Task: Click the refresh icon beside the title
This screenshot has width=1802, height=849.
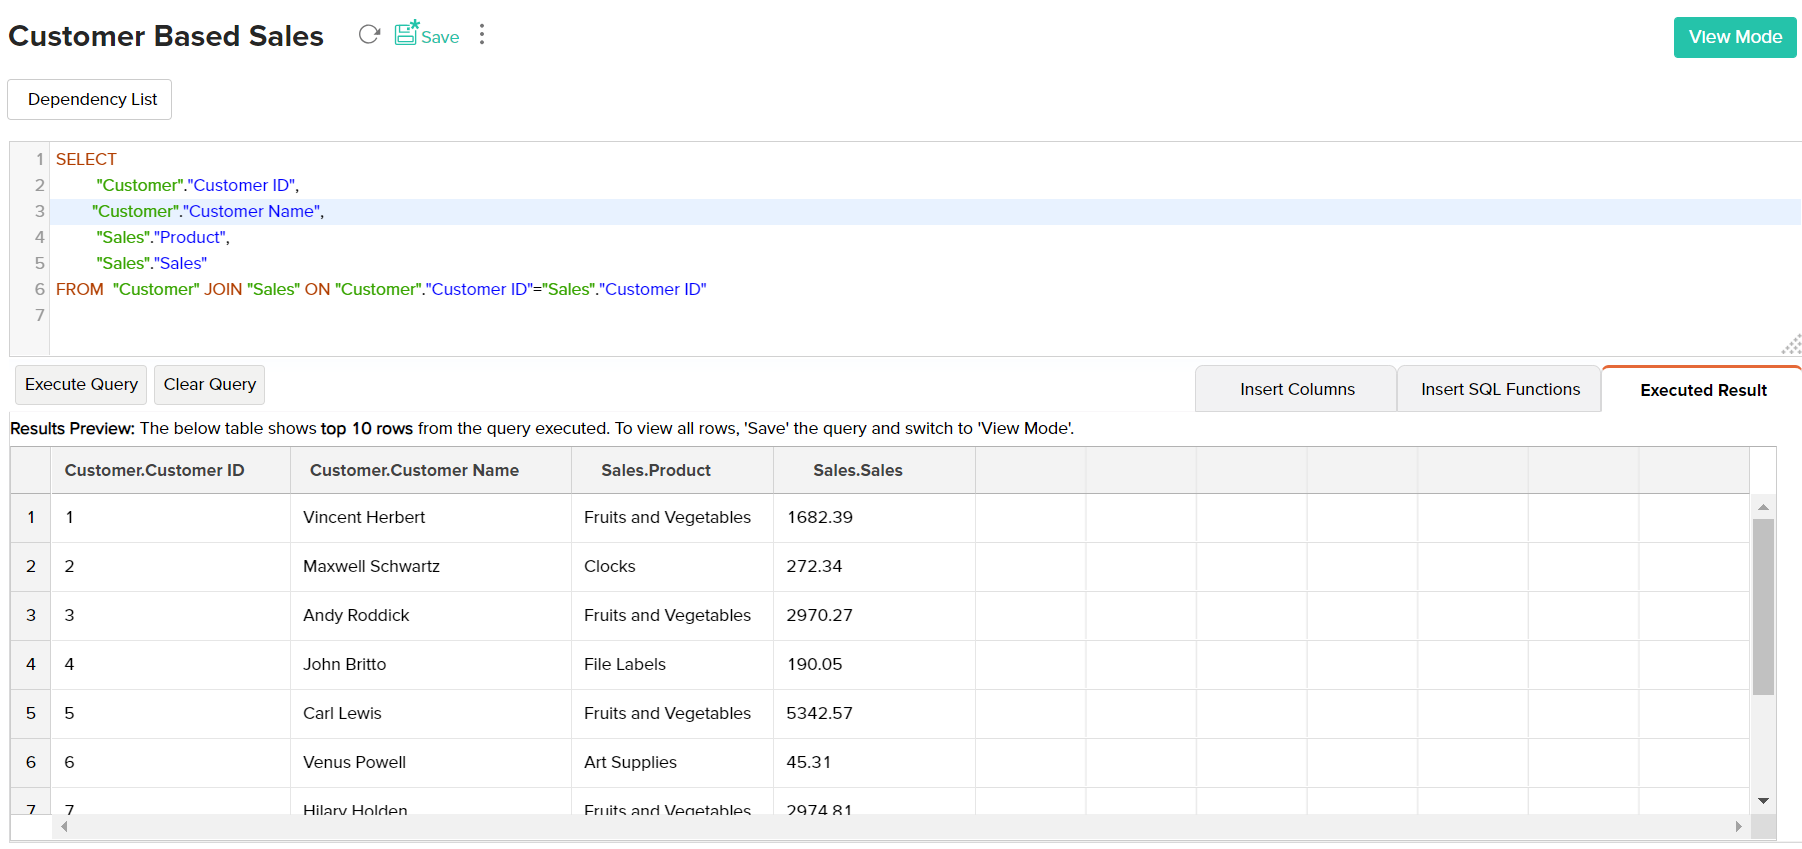Action: click(x=369, y=35)
